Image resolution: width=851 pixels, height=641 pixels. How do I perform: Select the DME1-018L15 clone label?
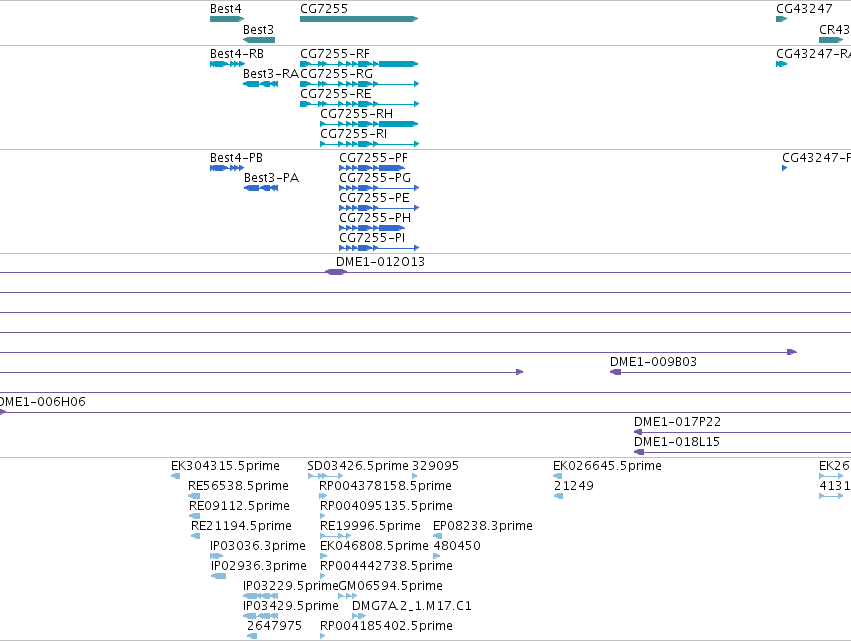(x=677, y=442)
